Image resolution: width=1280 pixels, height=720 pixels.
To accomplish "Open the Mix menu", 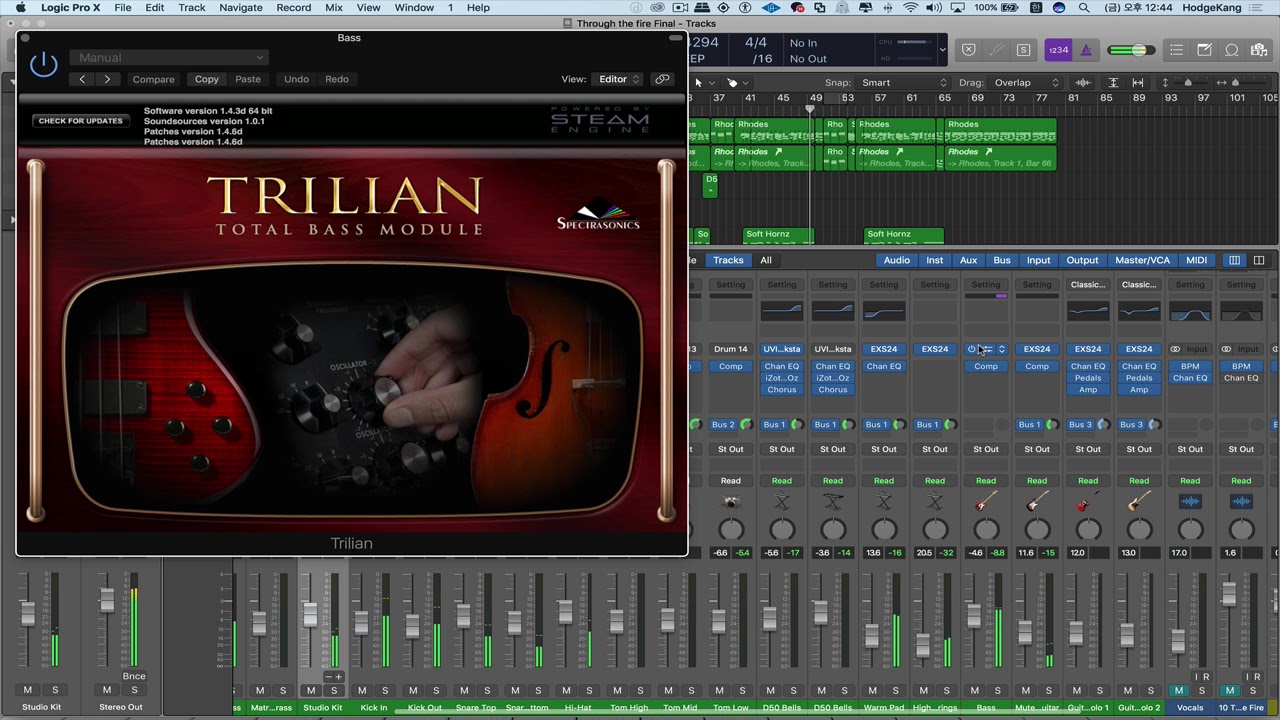I will click(334, 8).
